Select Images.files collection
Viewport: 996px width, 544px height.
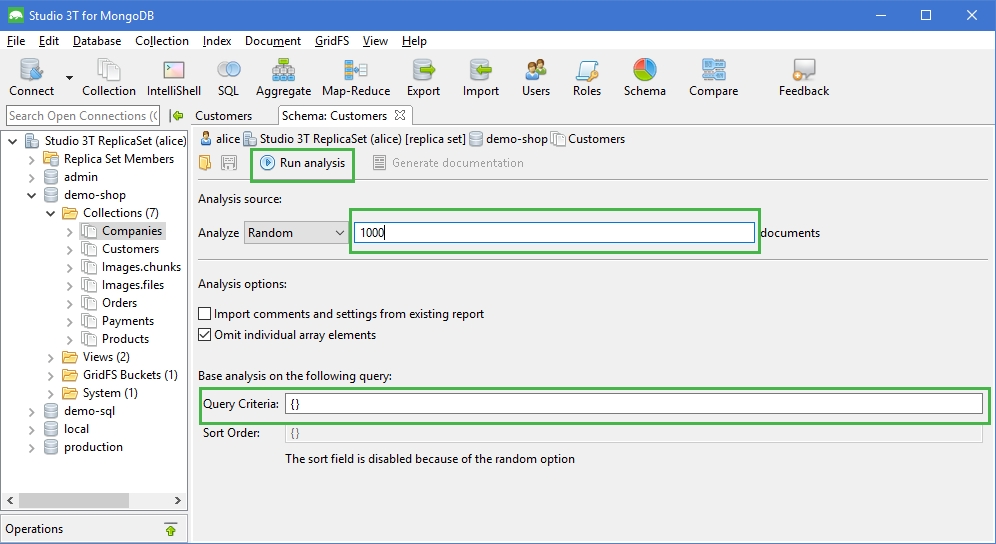tap(133, 285)
